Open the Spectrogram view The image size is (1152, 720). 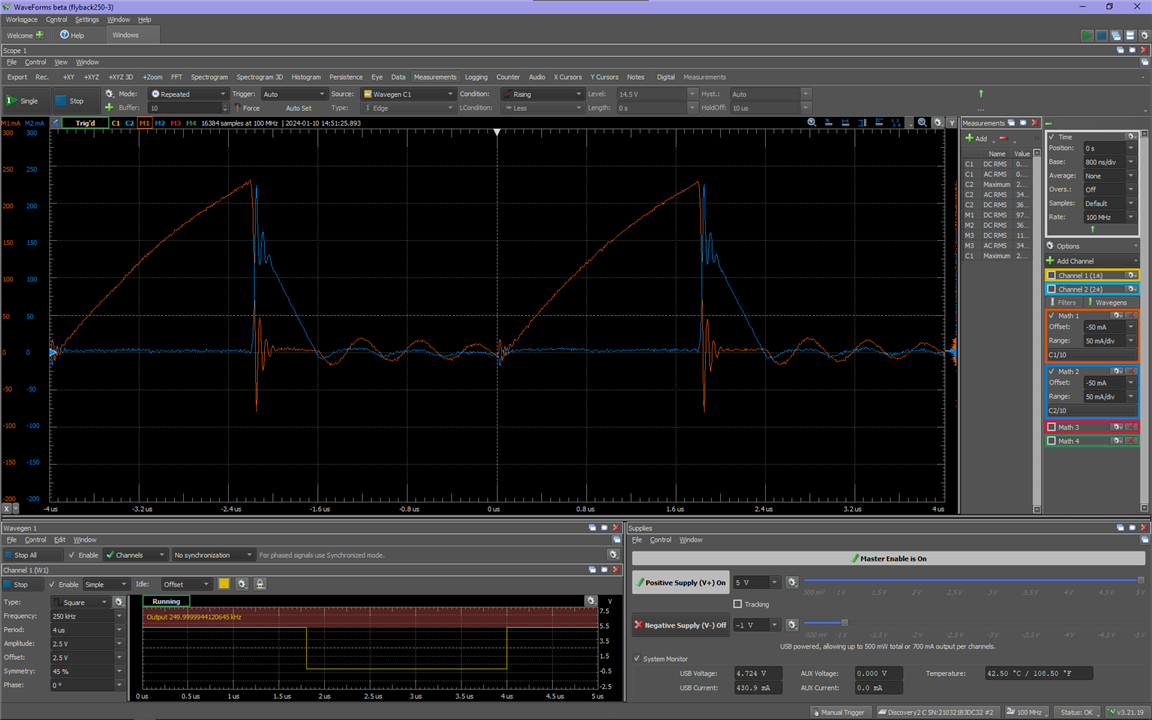pyautogui.click(x=209, y=76)
